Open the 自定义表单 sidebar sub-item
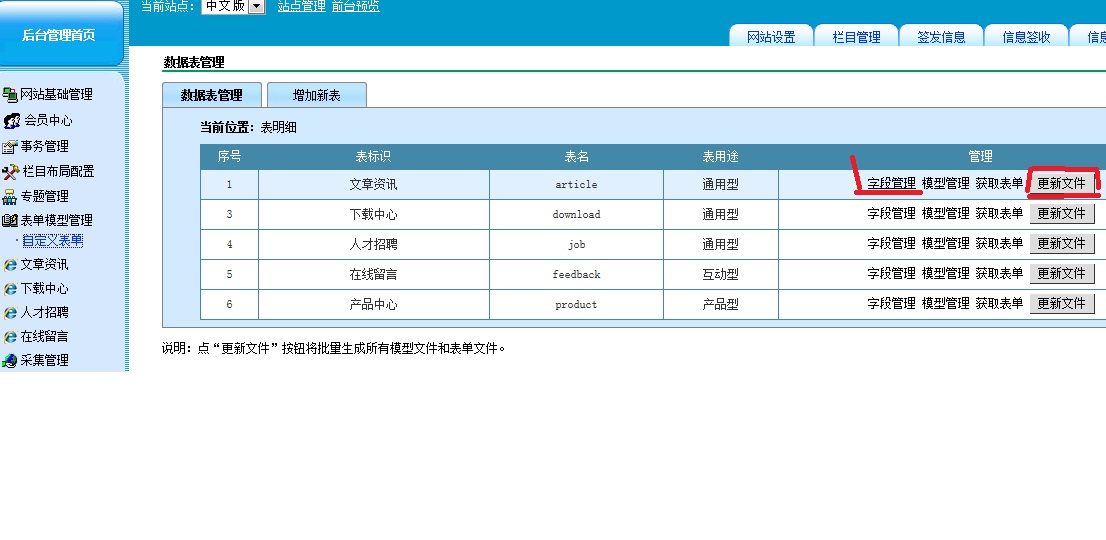Image resolution: width=1106 pixels, height=540 pixels. coord(53,241)
